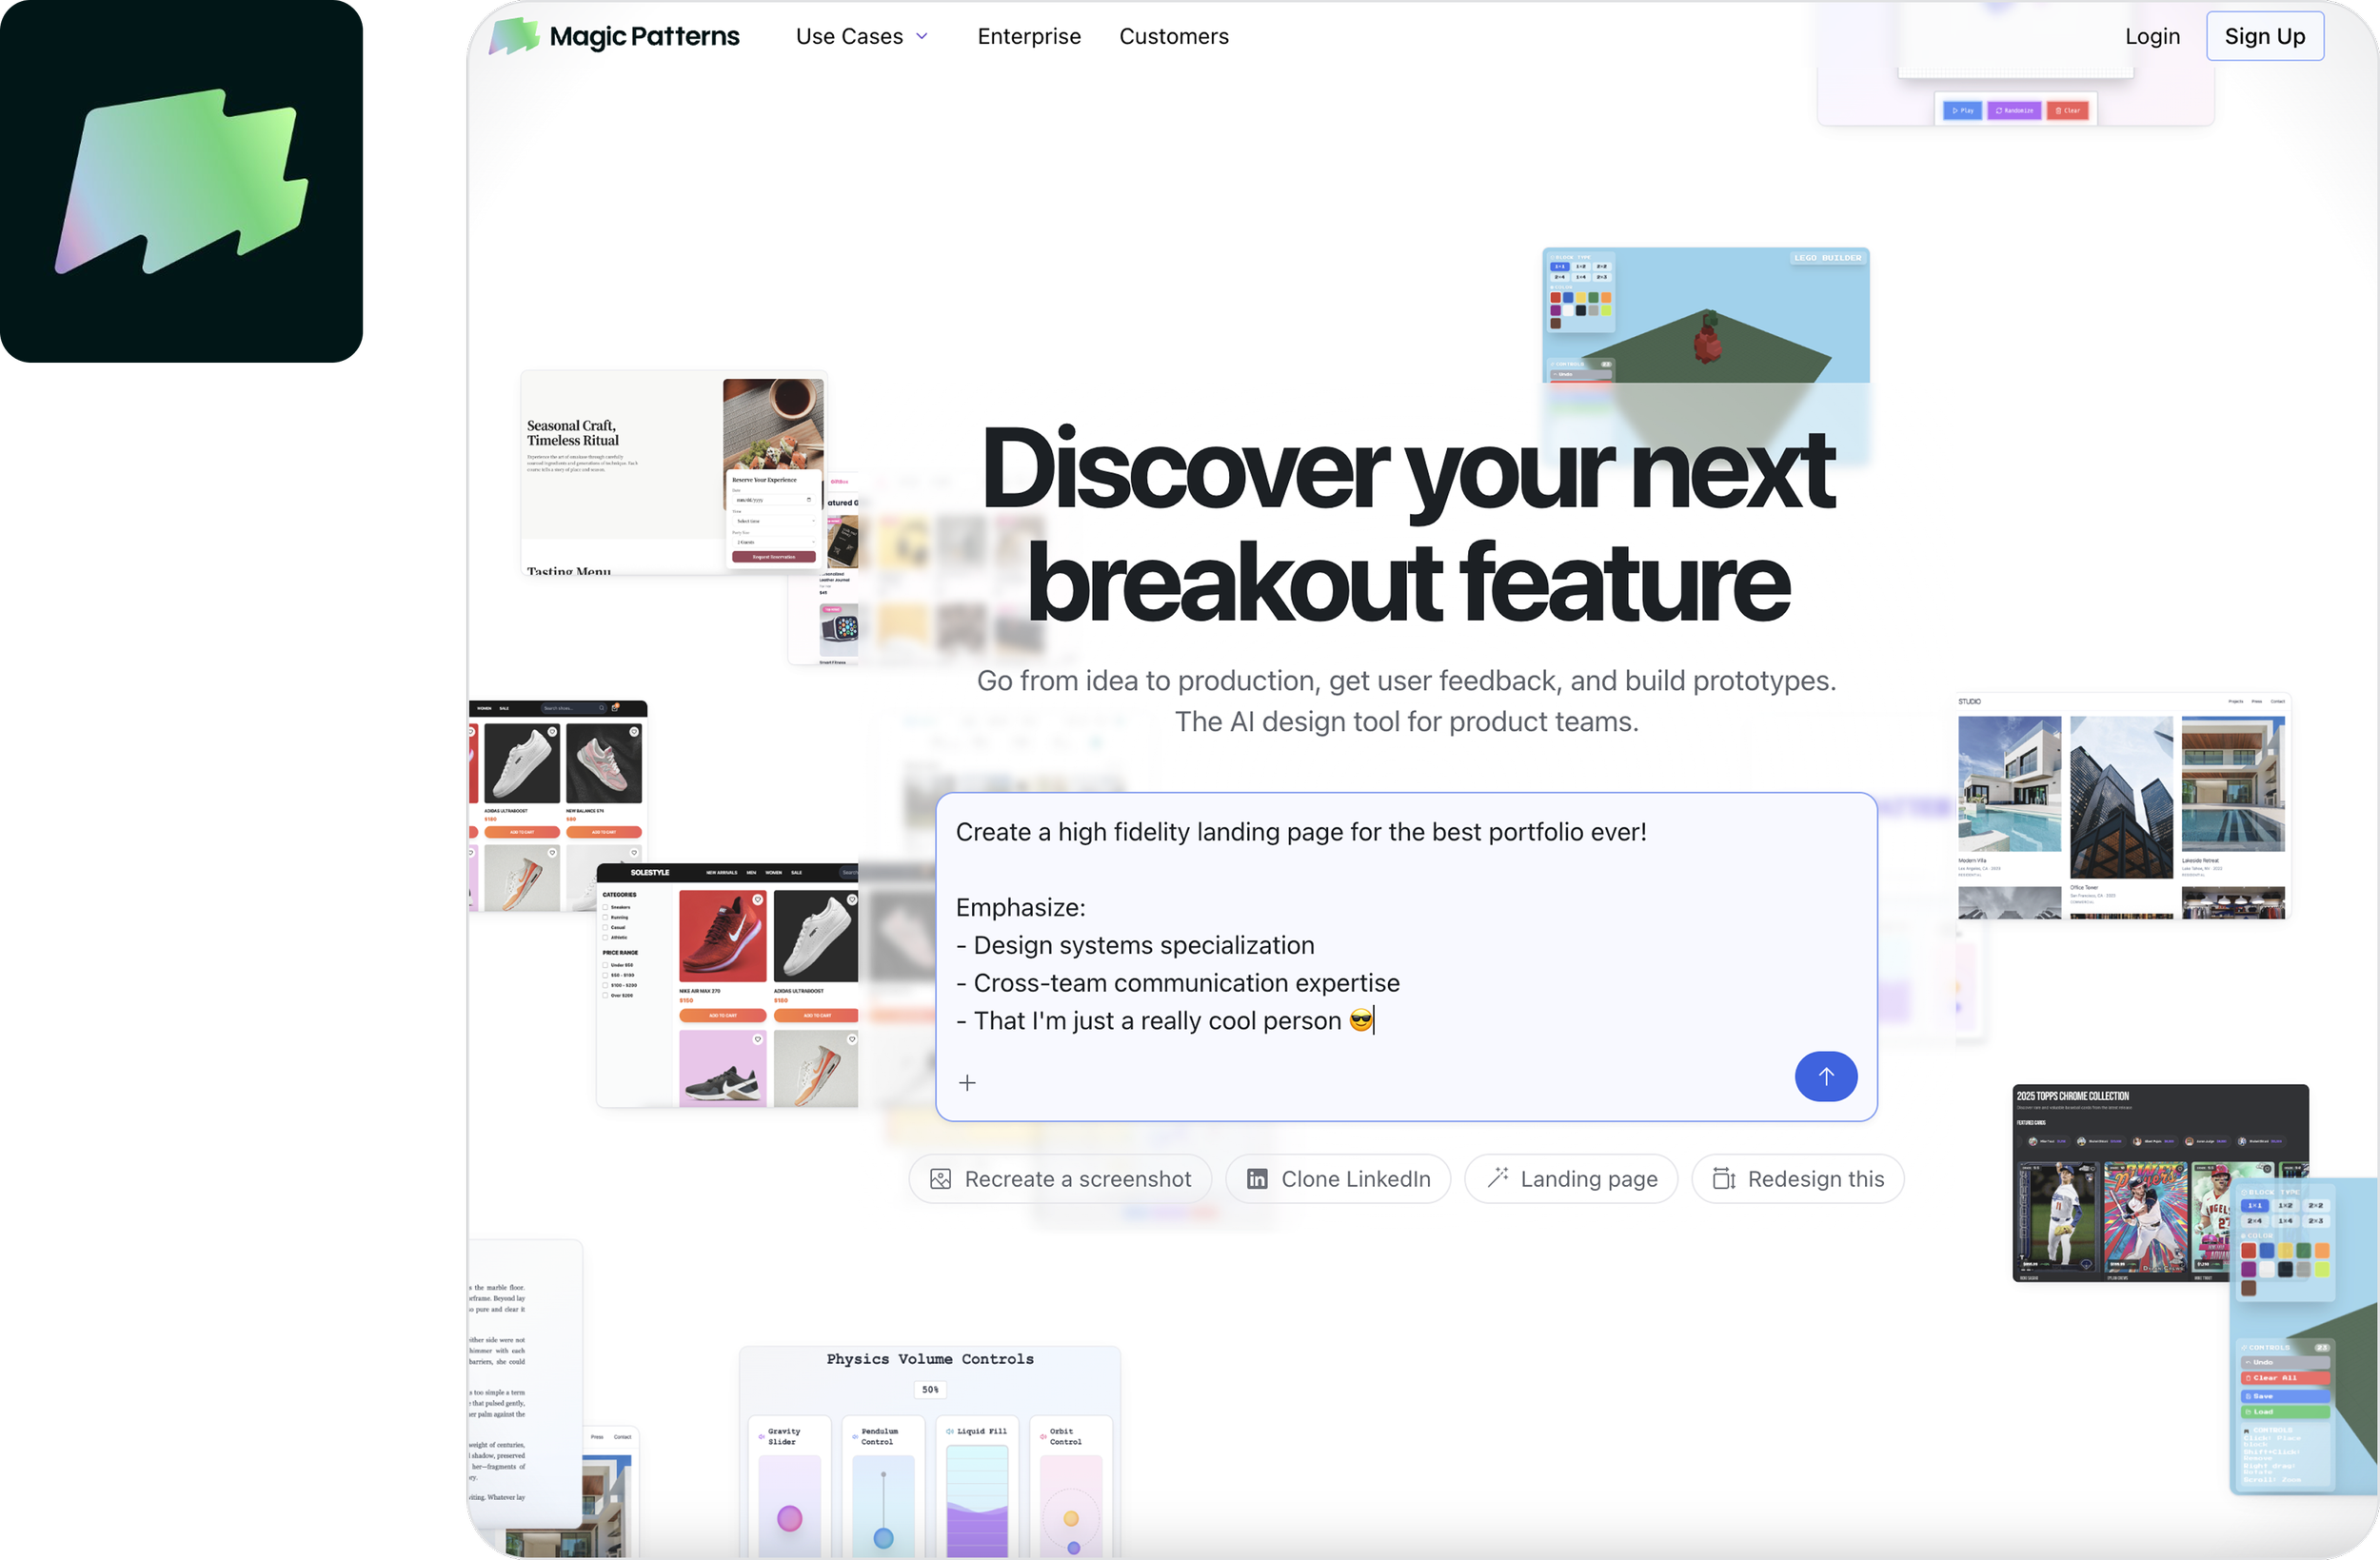This screenshot has height=1560, width=2380.
Task: Go to the Customers page
Action: [x=1173, y=36]
